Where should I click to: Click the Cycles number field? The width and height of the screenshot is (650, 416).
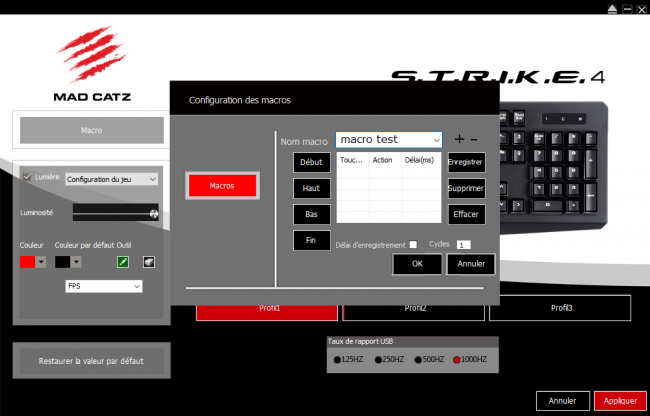point(463,245)
